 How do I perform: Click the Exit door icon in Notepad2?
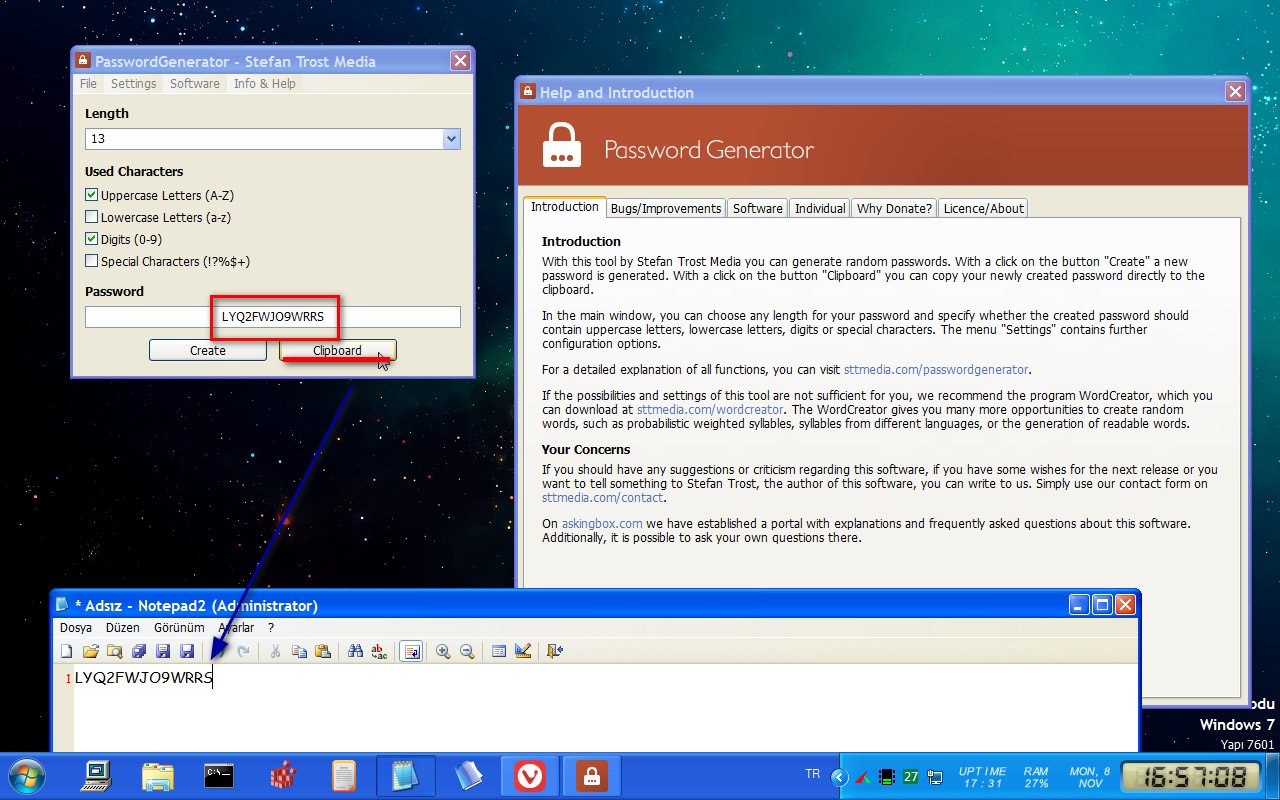[x=555, y=651]
